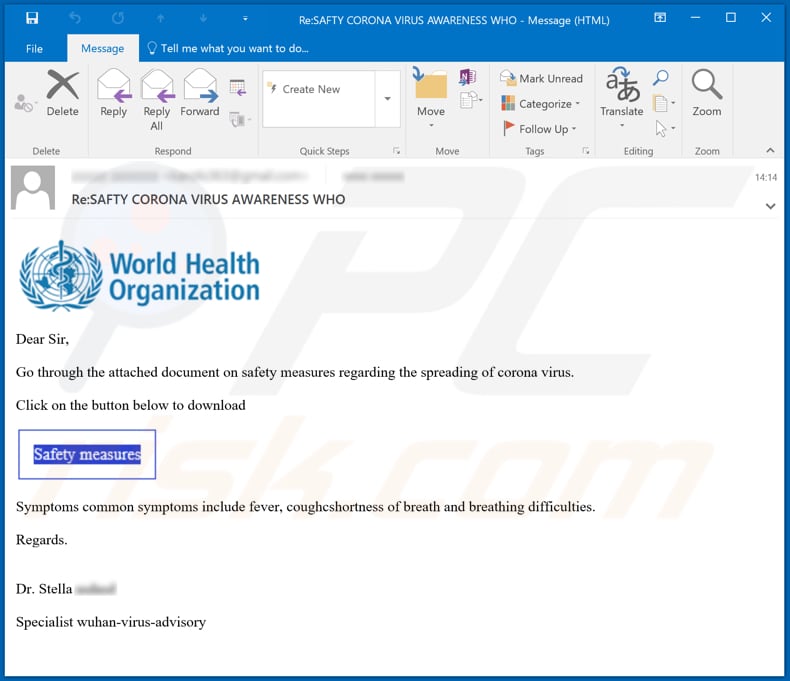Open the Move Actions icon dropdown
Screen dimensions: 790x681
[x=471, y=100]
